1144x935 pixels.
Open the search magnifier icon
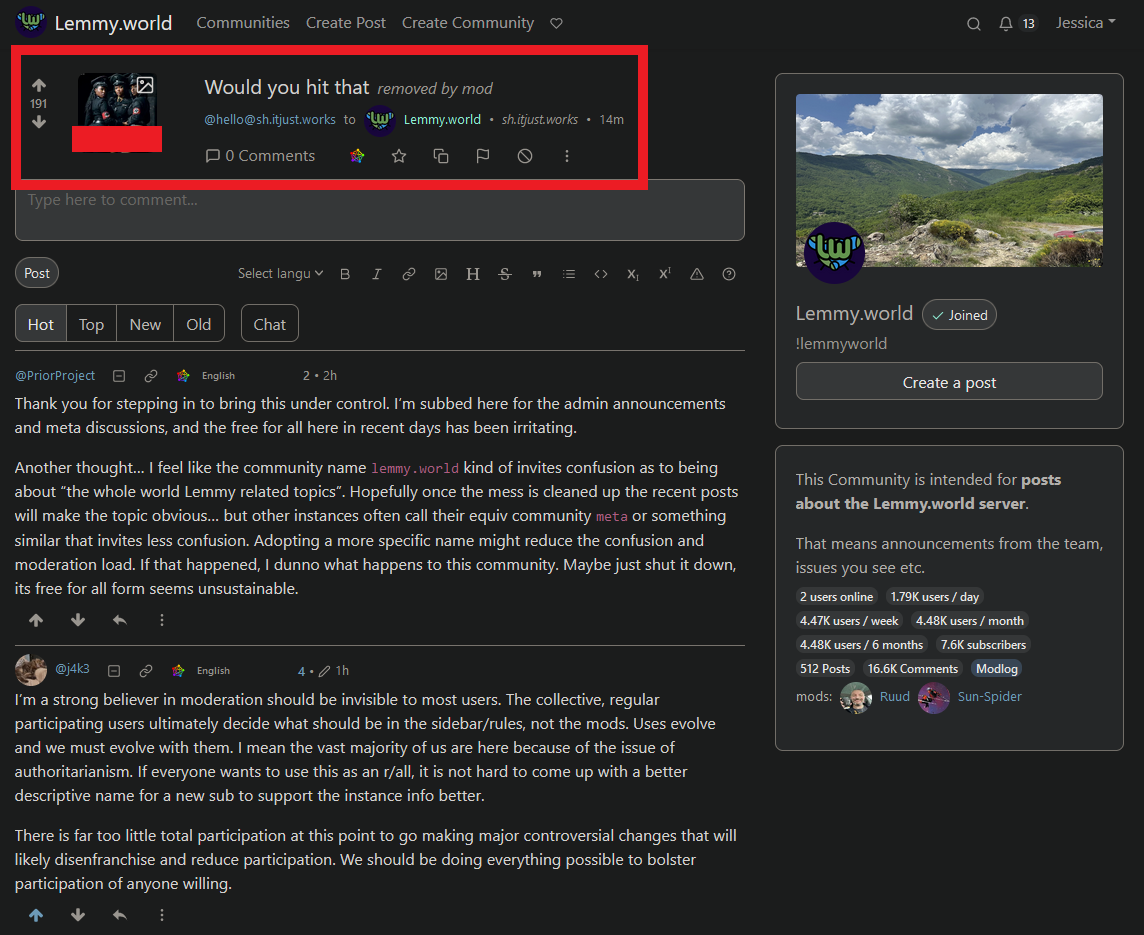pyautogui.click(x=973, y=24)
